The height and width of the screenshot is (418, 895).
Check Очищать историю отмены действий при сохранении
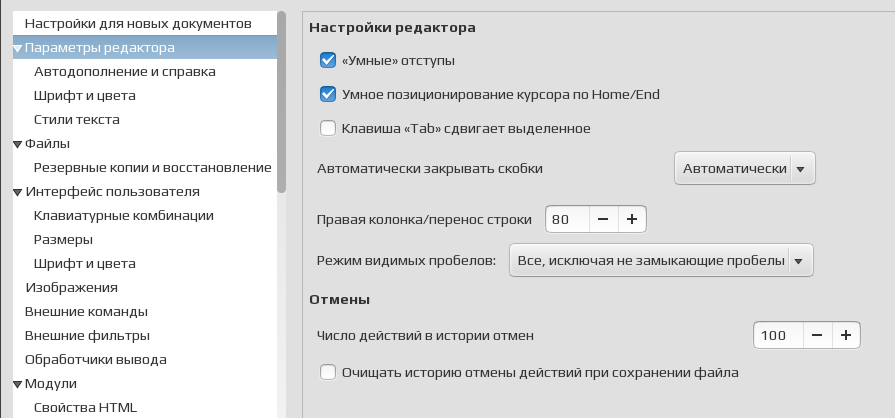click(328, 373)
